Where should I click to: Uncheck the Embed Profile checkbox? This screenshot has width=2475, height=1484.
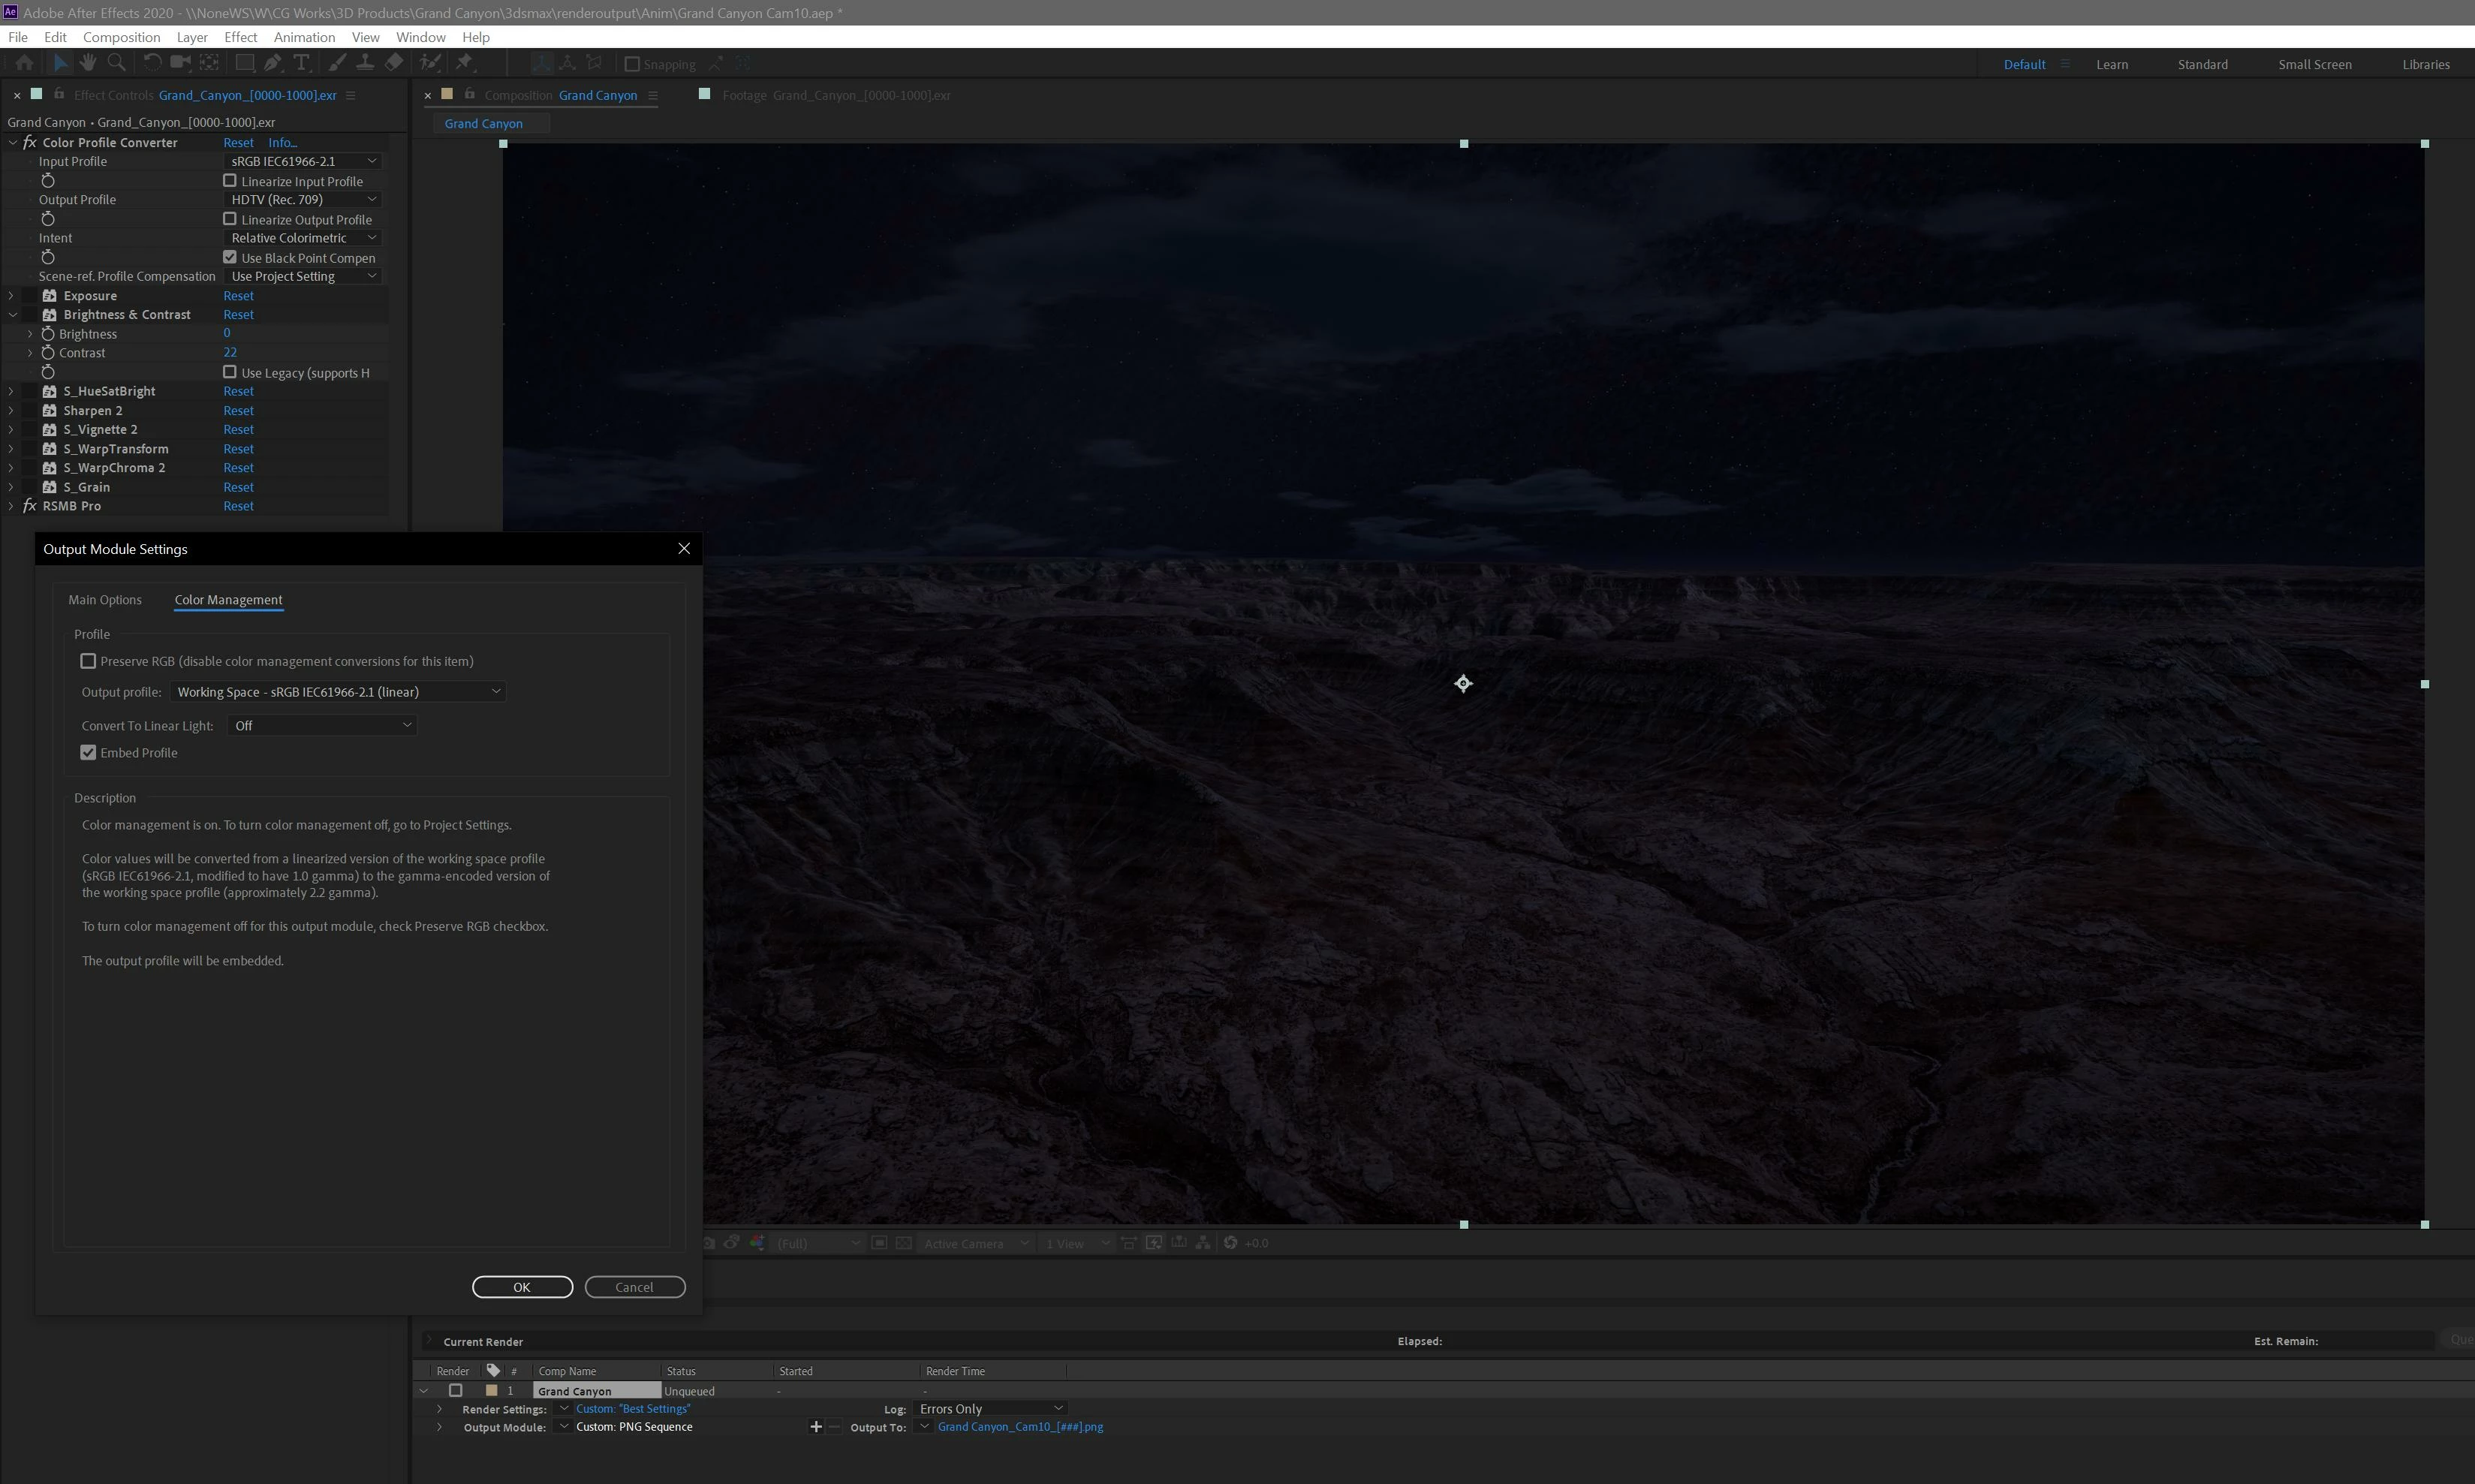tap(89, 753)
